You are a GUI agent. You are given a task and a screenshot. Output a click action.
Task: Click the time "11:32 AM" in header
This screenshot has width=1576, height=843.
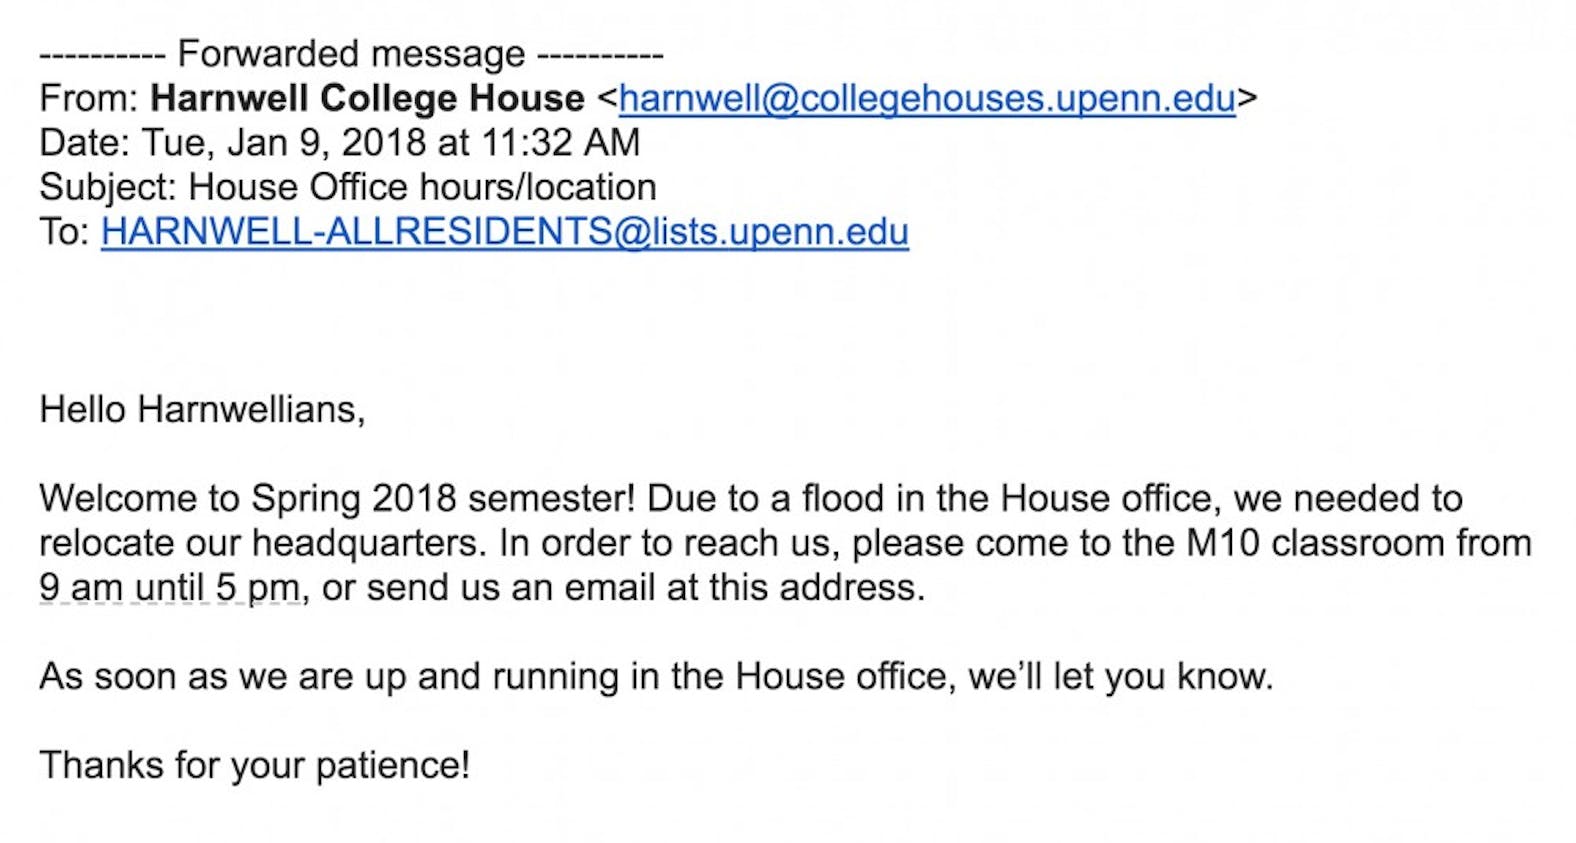click(560, 142)
